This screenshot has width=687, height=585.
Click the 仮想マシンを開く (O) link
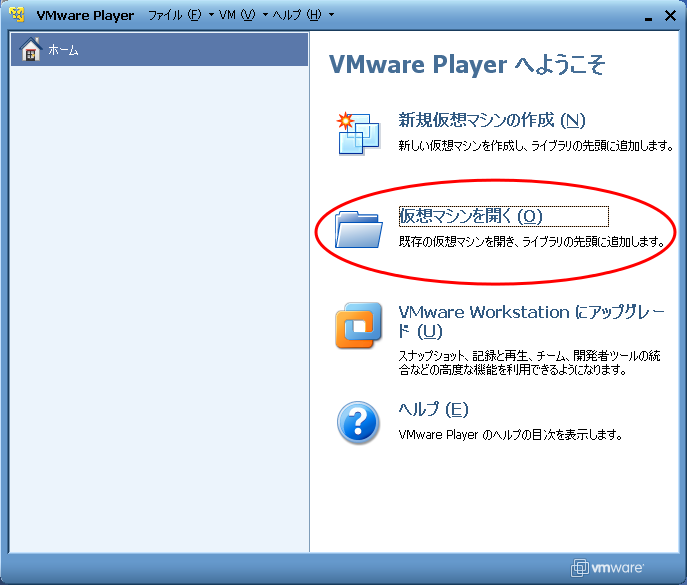point(471,216)
